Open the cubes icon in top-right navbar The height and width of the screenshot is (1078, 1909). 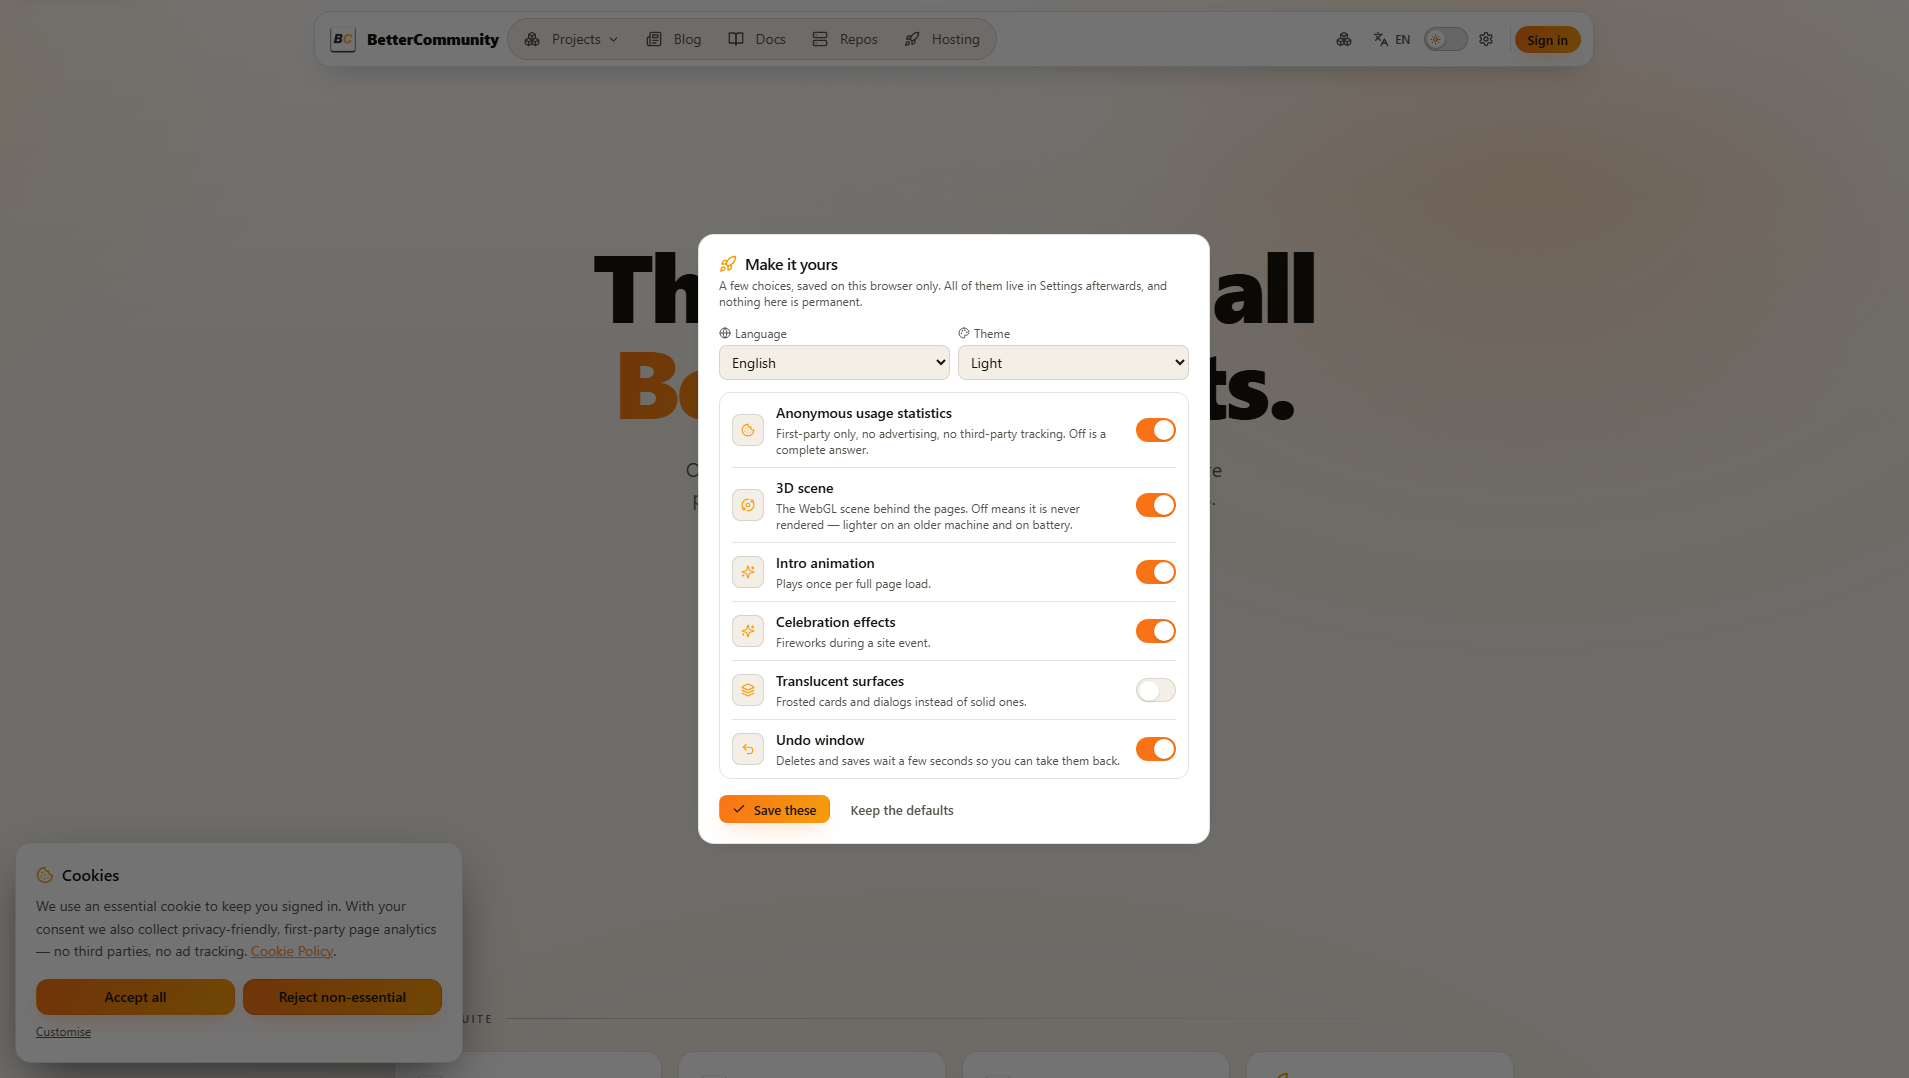[1344, 39]
